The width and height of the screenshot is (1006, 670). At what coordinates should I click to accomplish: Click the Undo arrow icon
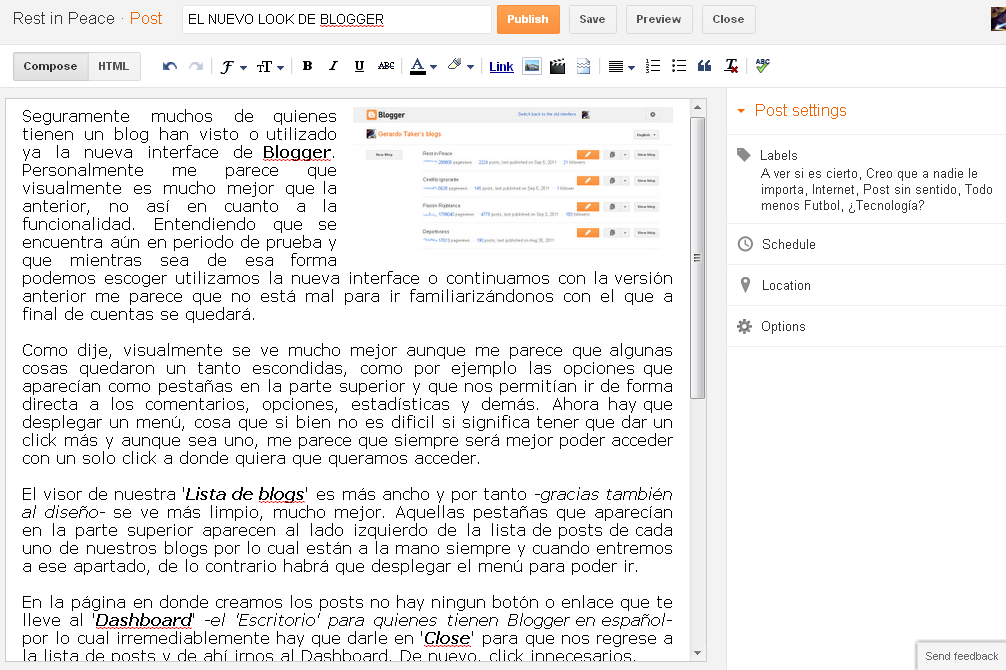pos(170,66)
